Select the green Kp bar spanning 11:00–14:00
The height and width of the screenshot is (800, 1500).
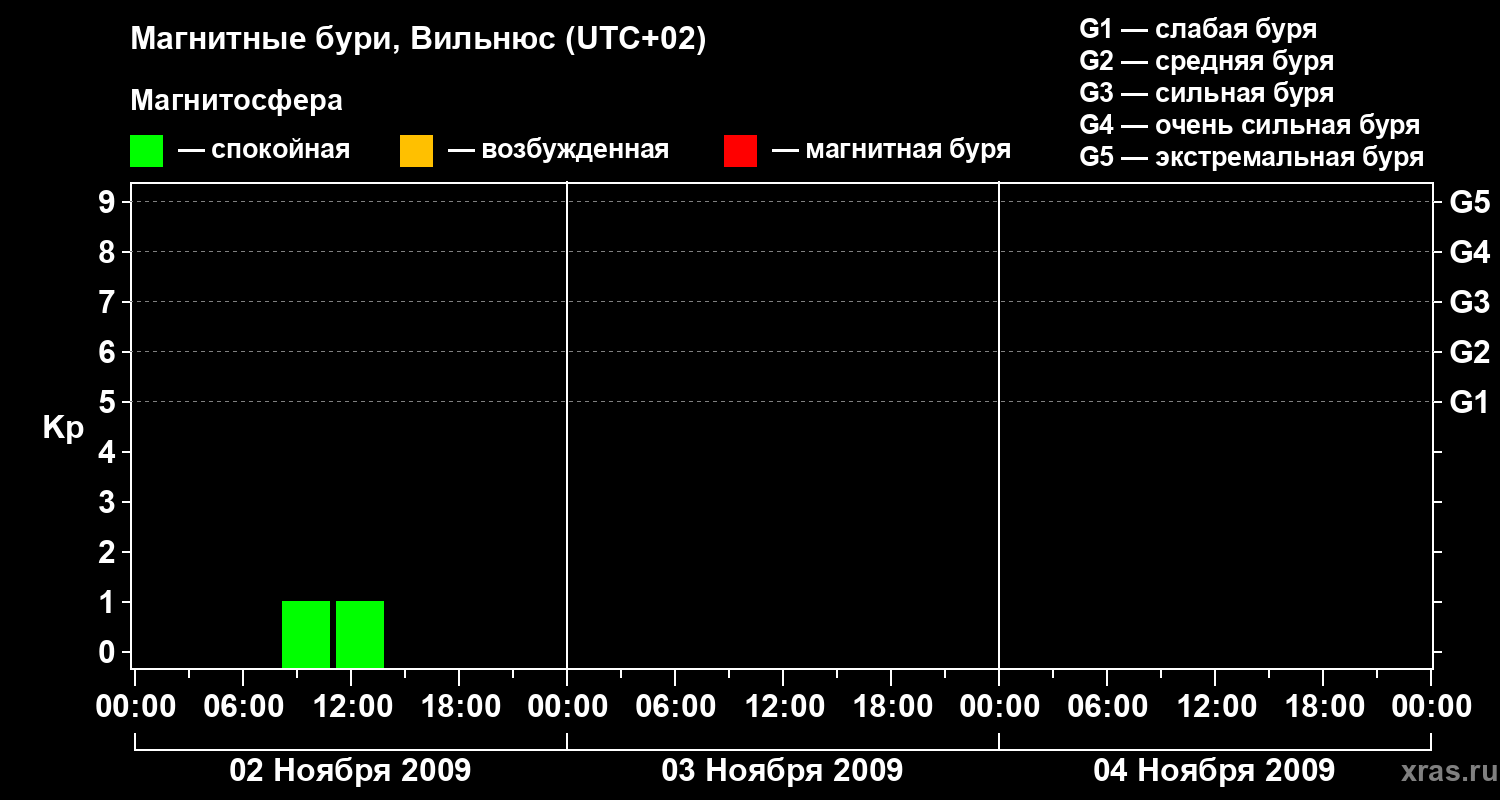pyautogui.click(x=360, y=634)
